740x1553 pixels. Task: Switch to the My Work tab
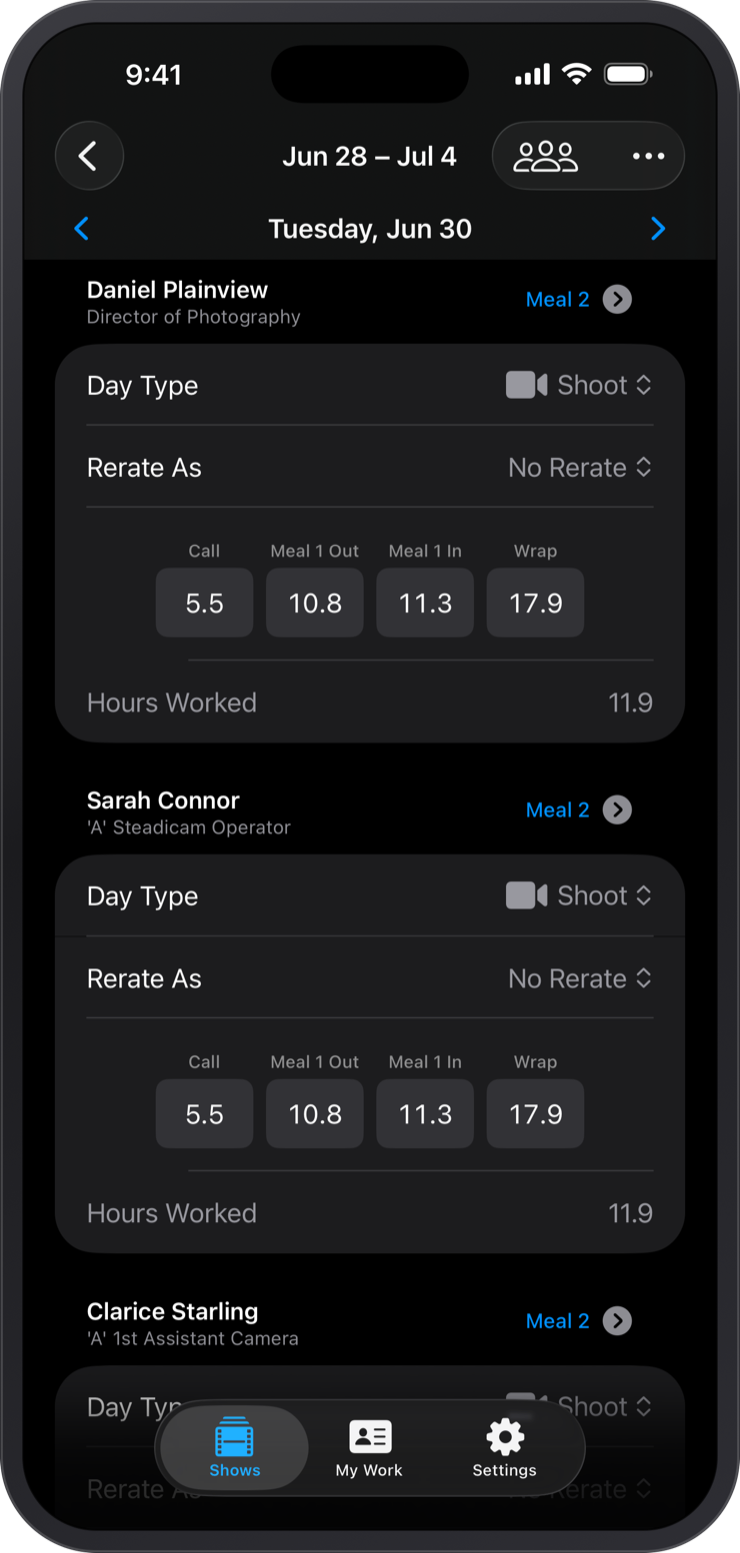pyautogui.click(x=369, y=1448)
